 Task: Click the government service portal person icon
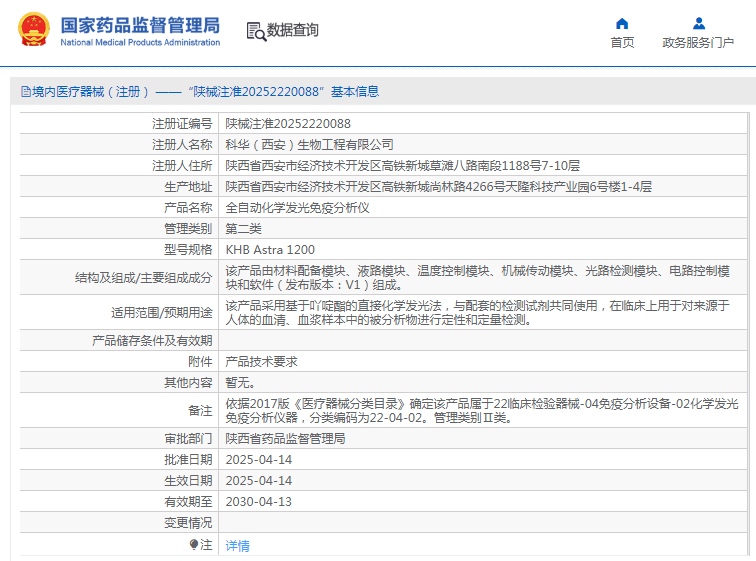pos(699,23)
